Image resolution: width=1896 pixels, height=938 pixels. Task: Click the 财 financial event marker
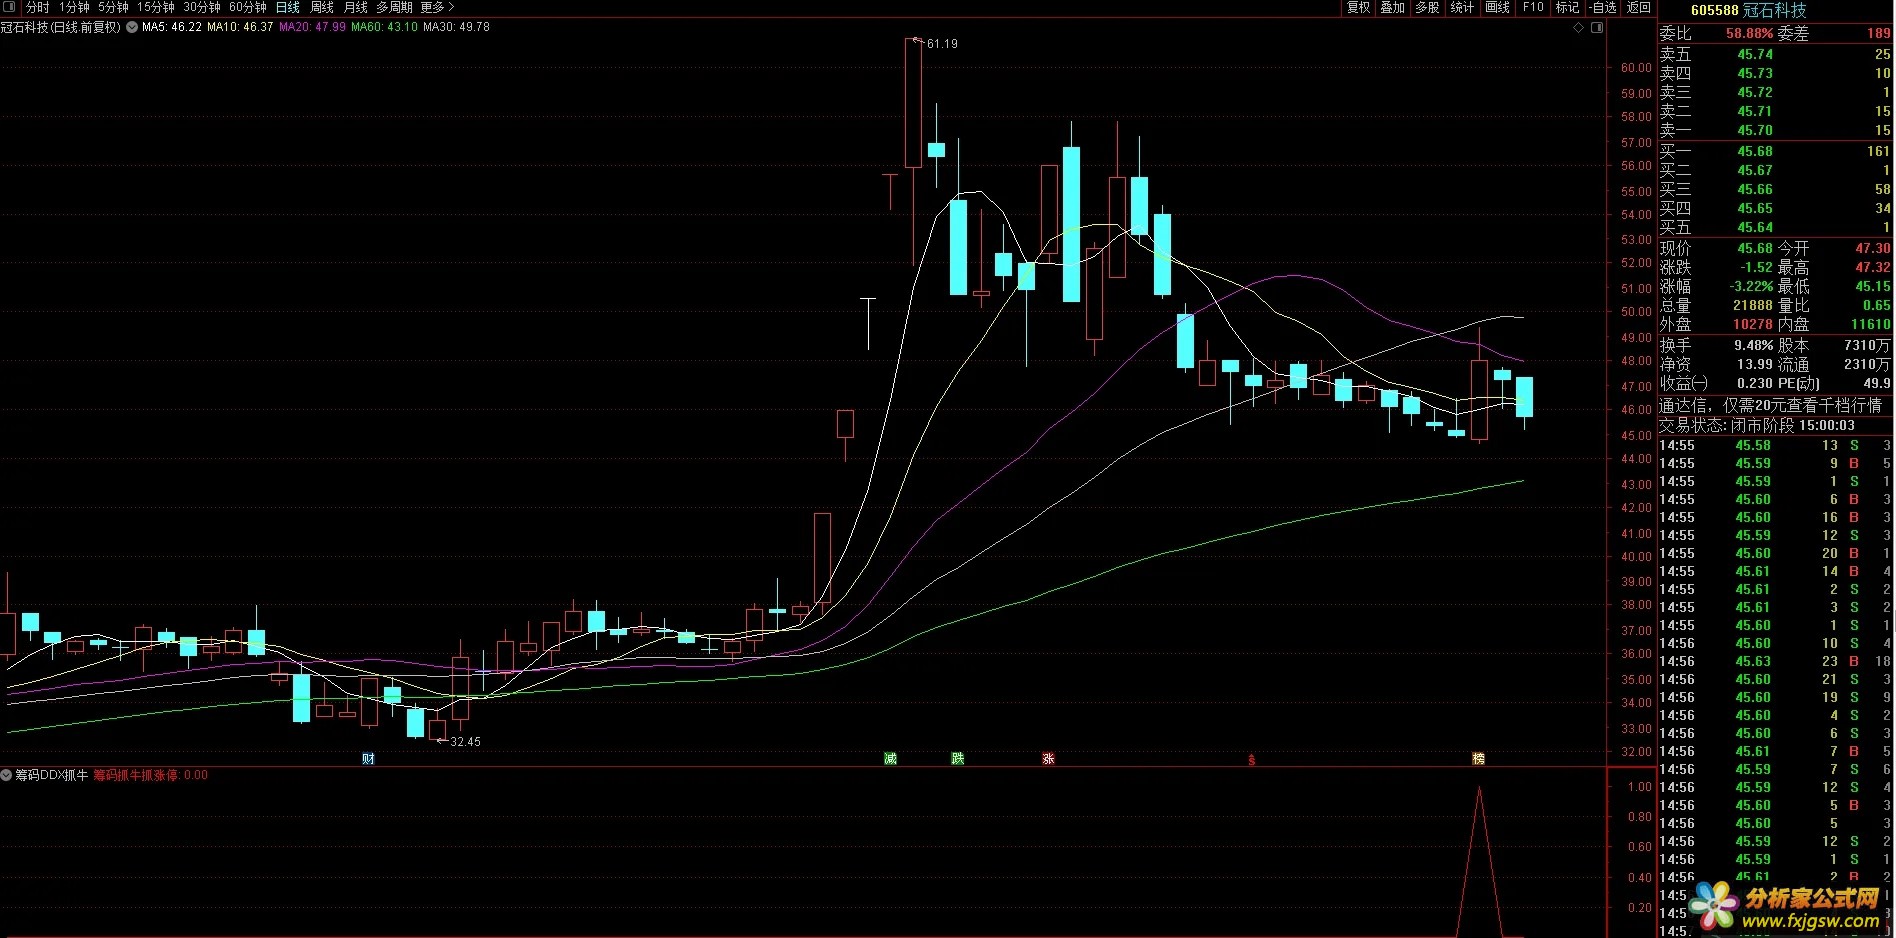pyautogui.click(x=368, y=759)
